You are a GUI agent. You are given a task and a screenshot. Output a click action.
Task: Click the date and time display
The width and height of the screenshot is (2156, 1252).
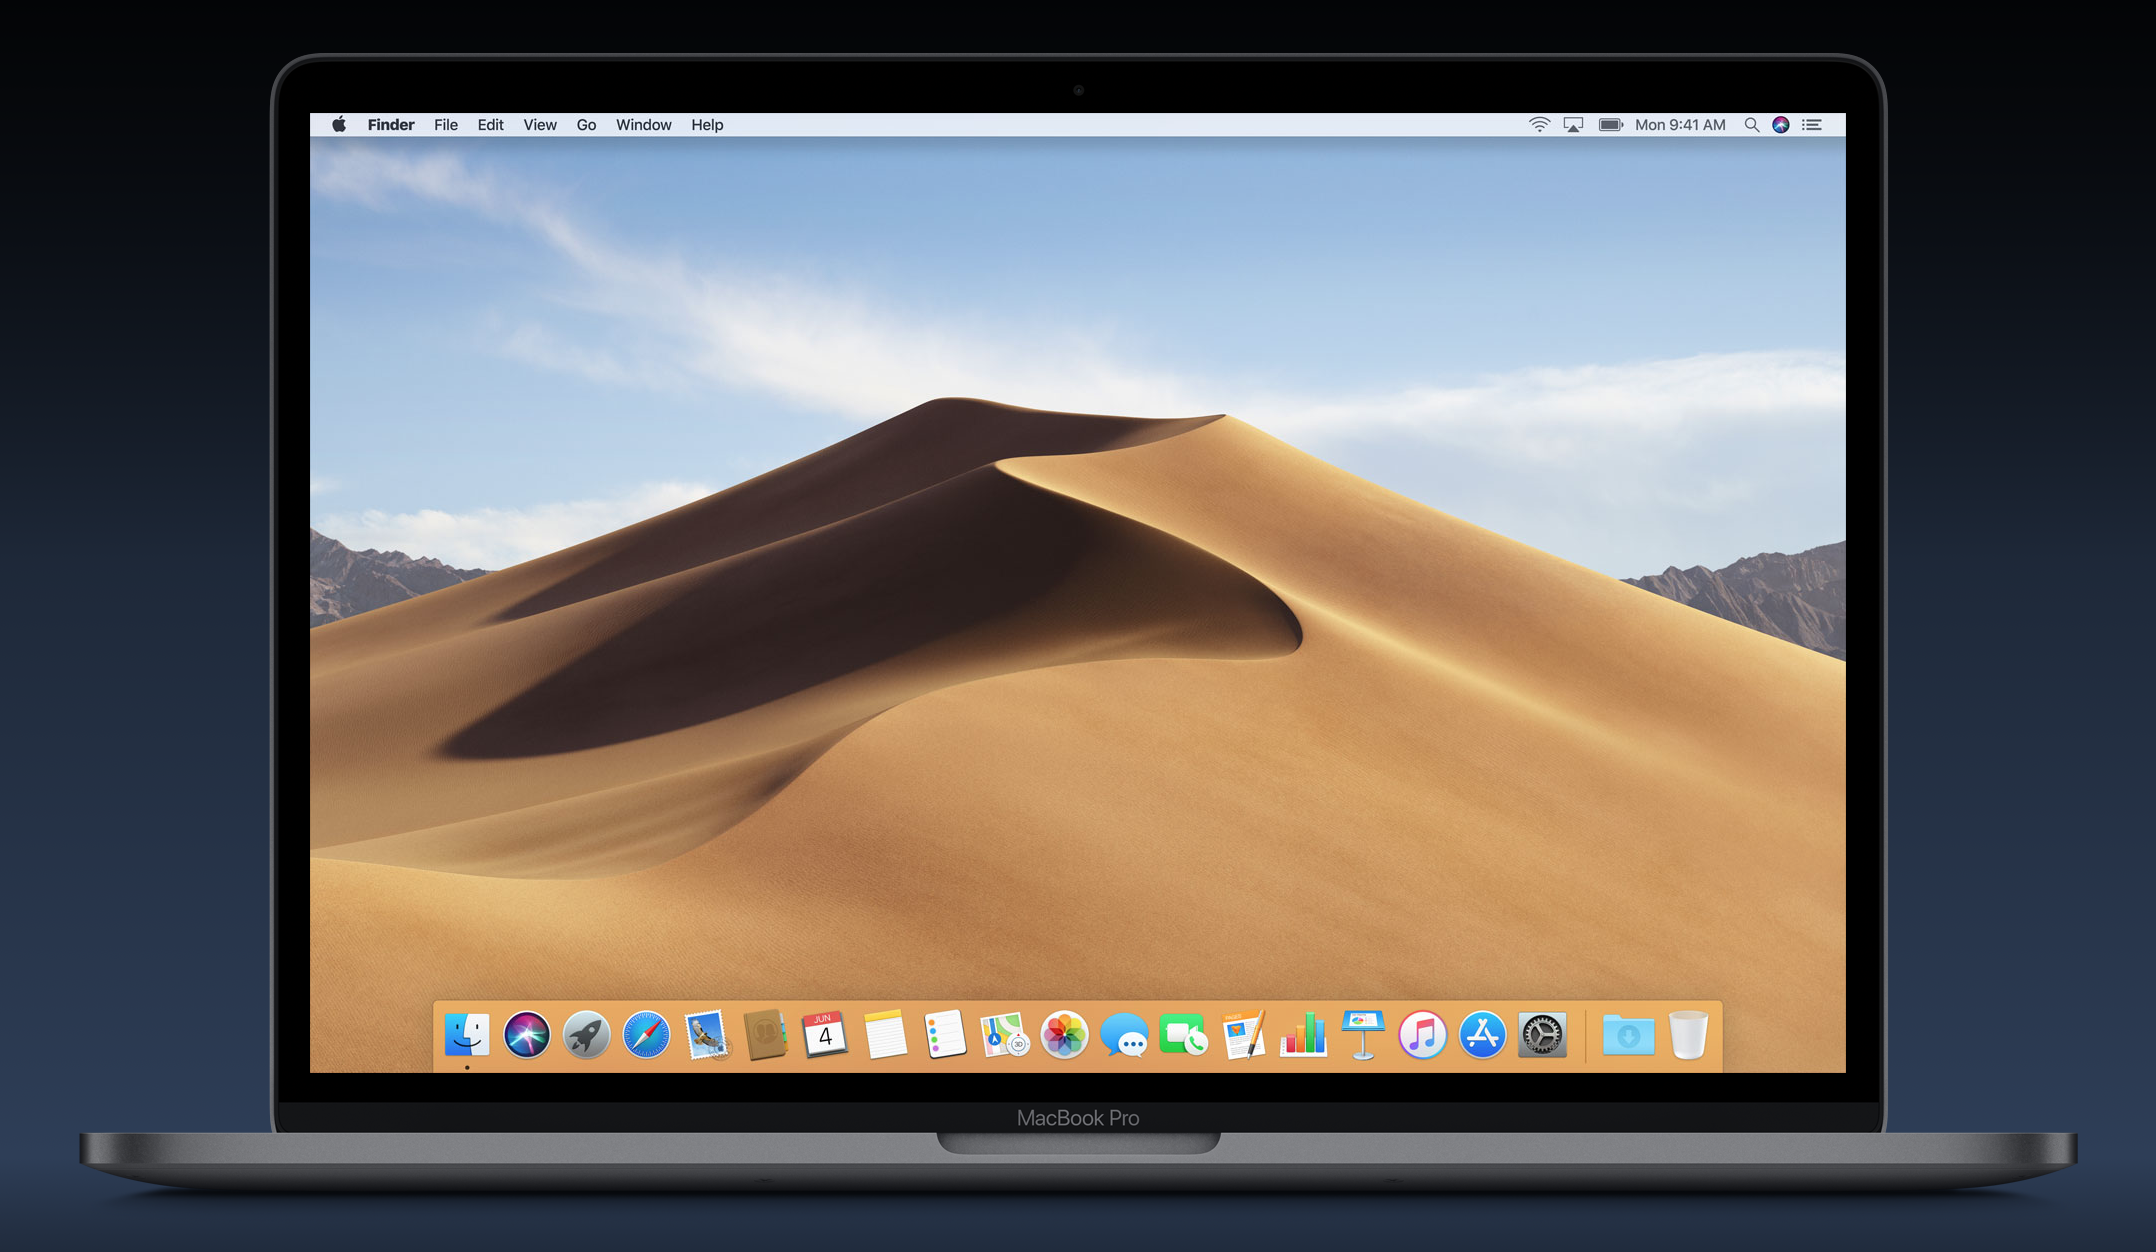[1680, 125]
